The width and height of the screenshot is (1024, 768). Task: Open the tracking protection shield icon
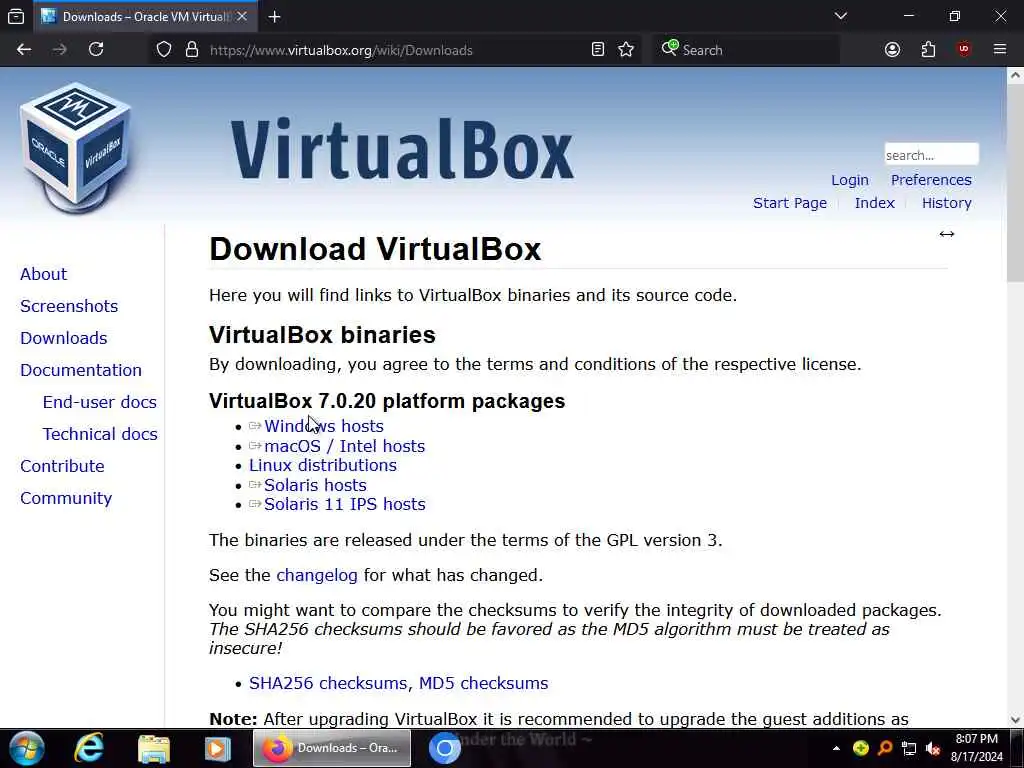[x=164, y=50]
